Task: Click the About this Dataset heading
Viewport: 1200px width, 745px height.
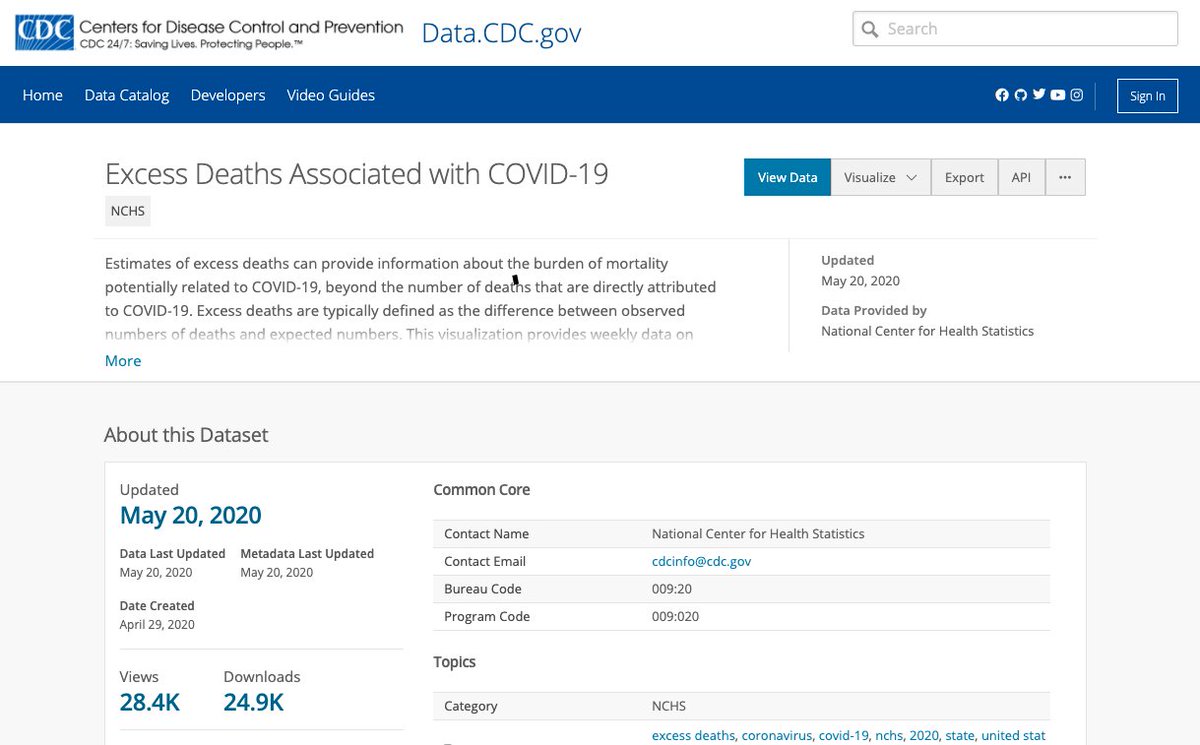Action: tap(186, 435)
